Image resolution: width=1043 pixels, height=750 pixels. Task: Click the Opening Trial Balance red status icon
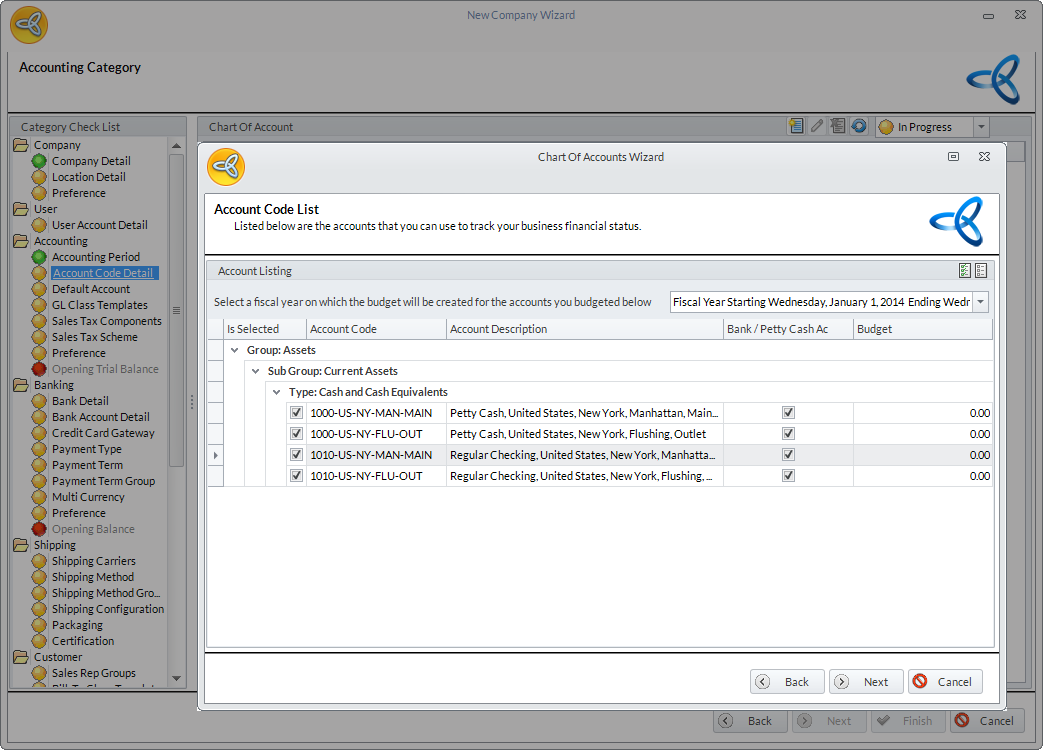pos(39,369)
